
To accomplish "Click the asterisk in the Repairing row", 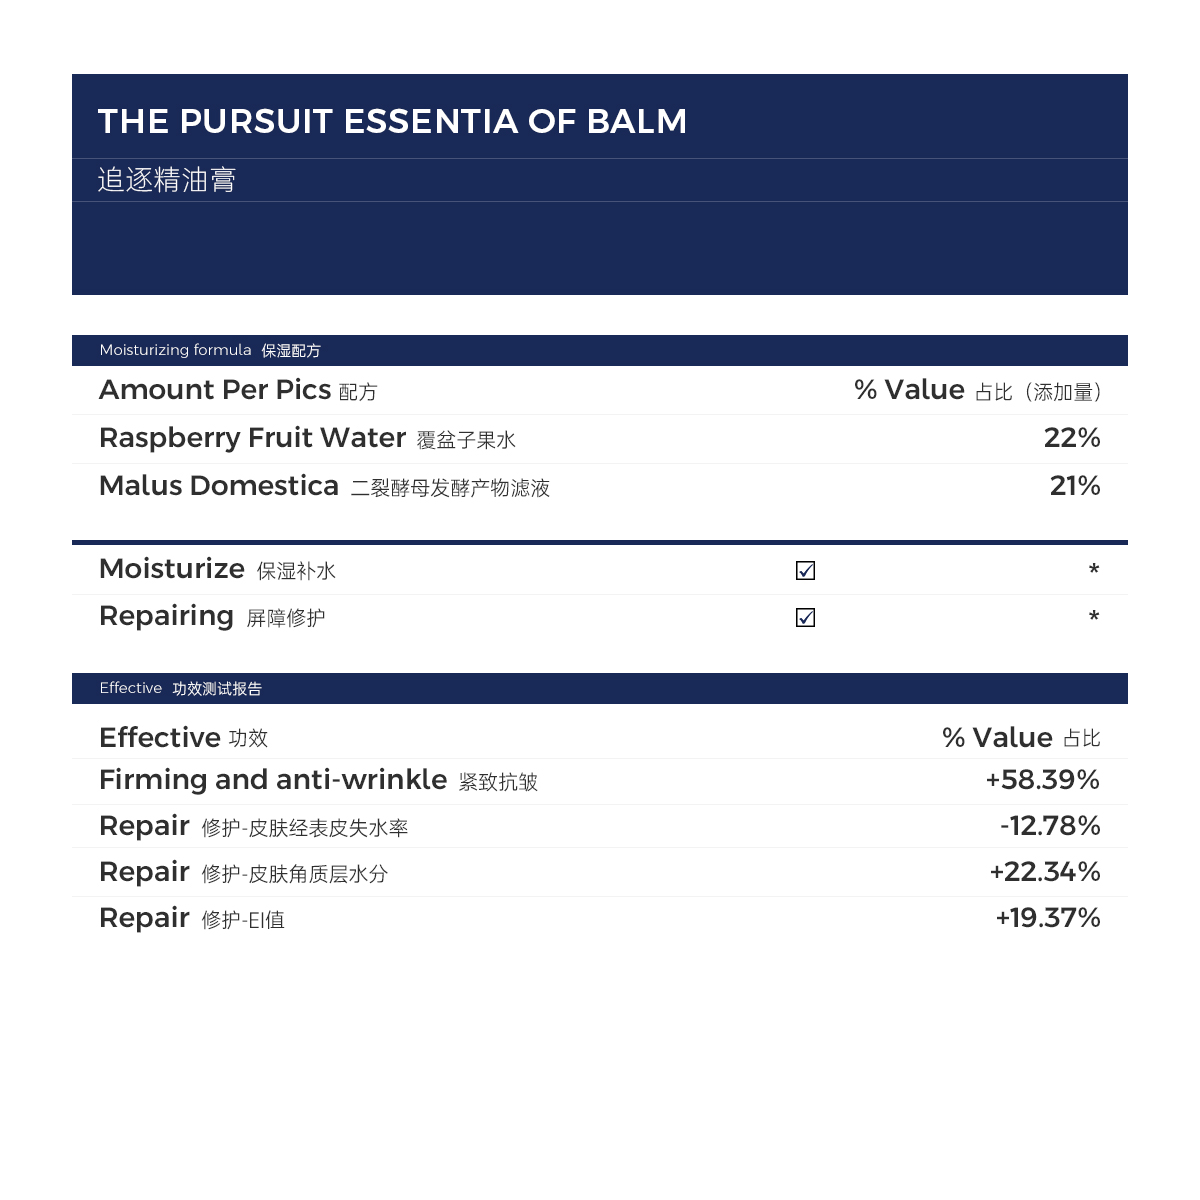I will (1094, 617).
